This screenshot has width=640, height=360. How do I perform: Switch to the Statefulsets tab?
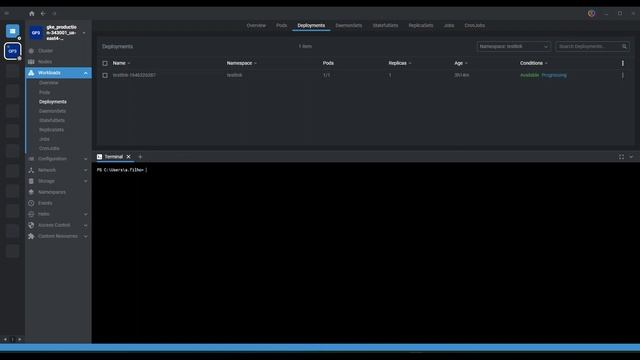point(385,25)
